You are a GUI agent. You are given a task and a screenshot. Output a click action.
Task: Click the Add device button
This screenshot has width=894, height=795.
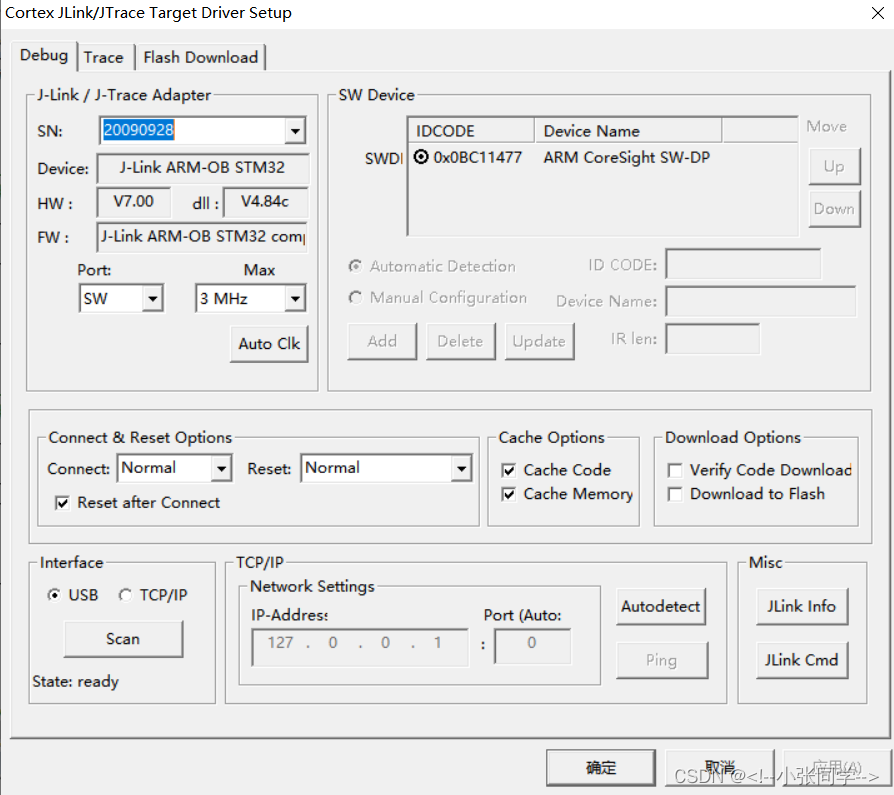[382, 342]
